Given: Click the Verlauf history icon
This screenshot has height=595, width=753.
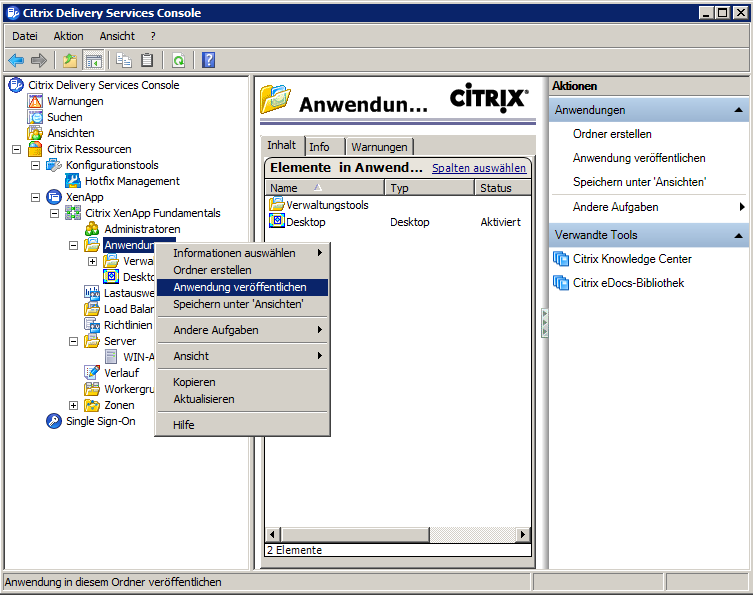Looking at the screenshot, I should (92, 373).
